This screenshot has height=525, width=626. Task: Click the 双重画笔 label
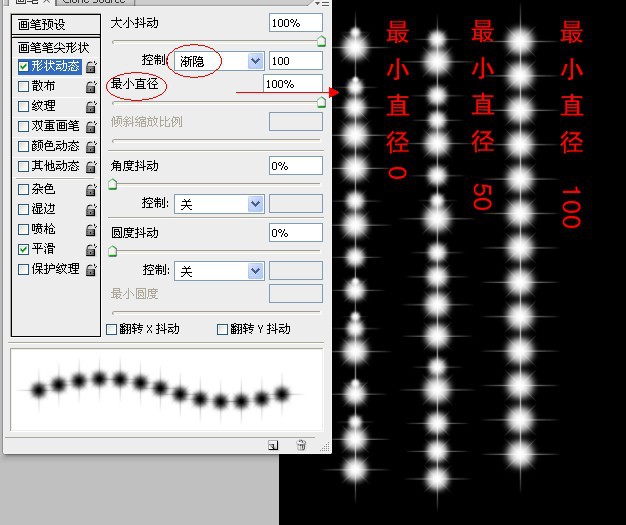click(55, 126)
